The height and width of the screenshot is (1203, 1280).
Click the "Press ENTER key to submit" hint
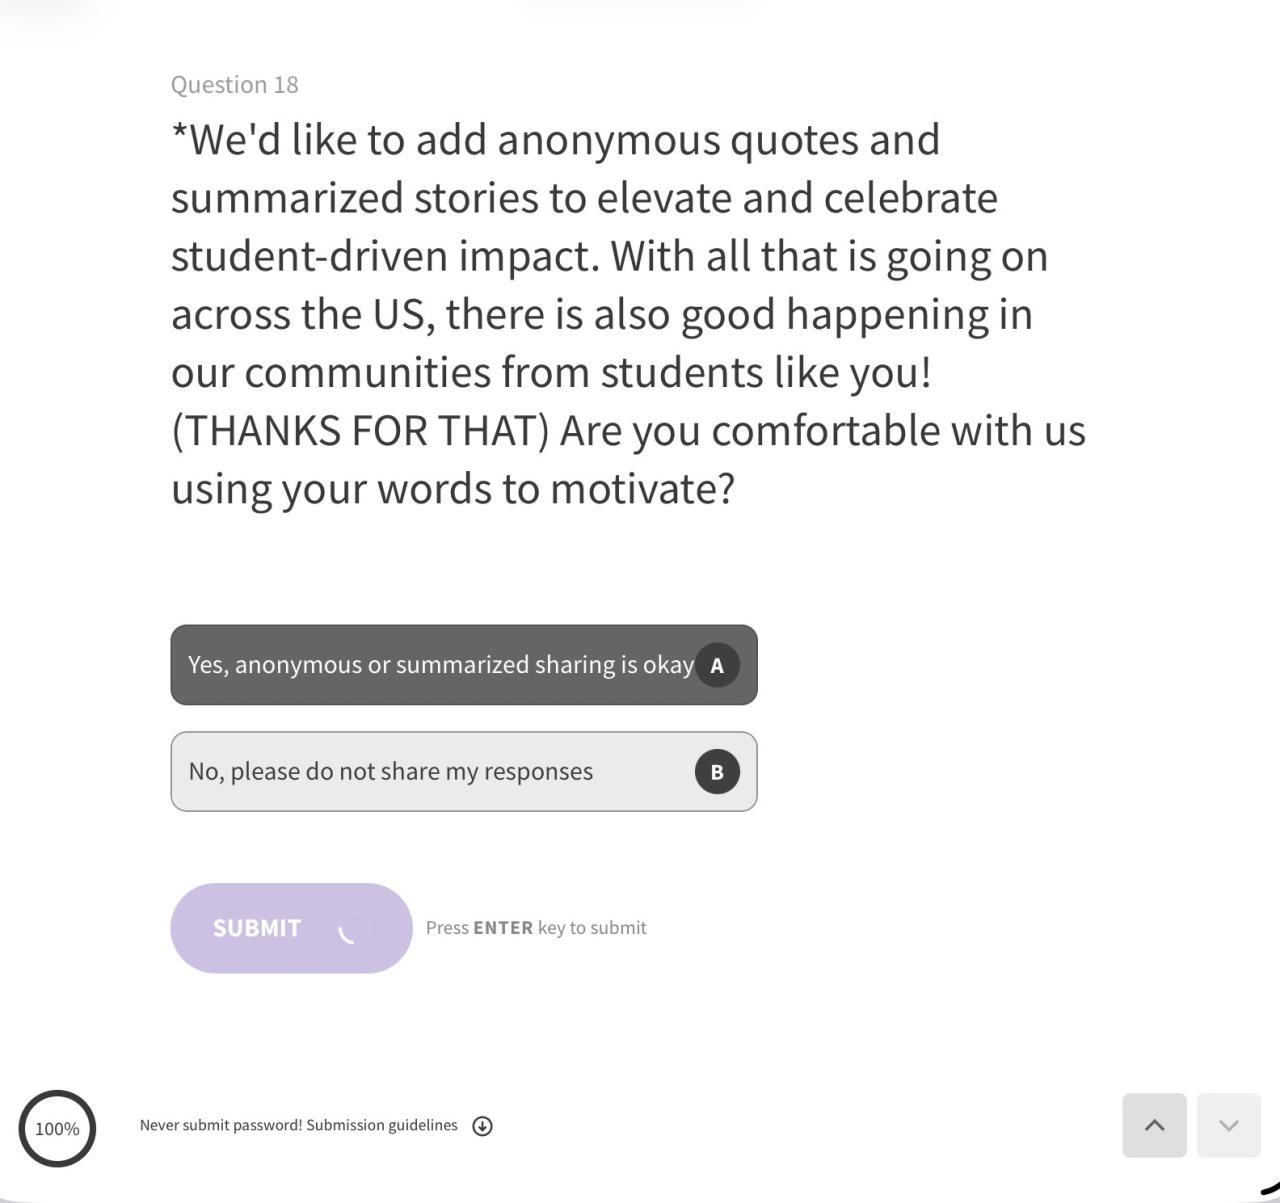point(536,928)
